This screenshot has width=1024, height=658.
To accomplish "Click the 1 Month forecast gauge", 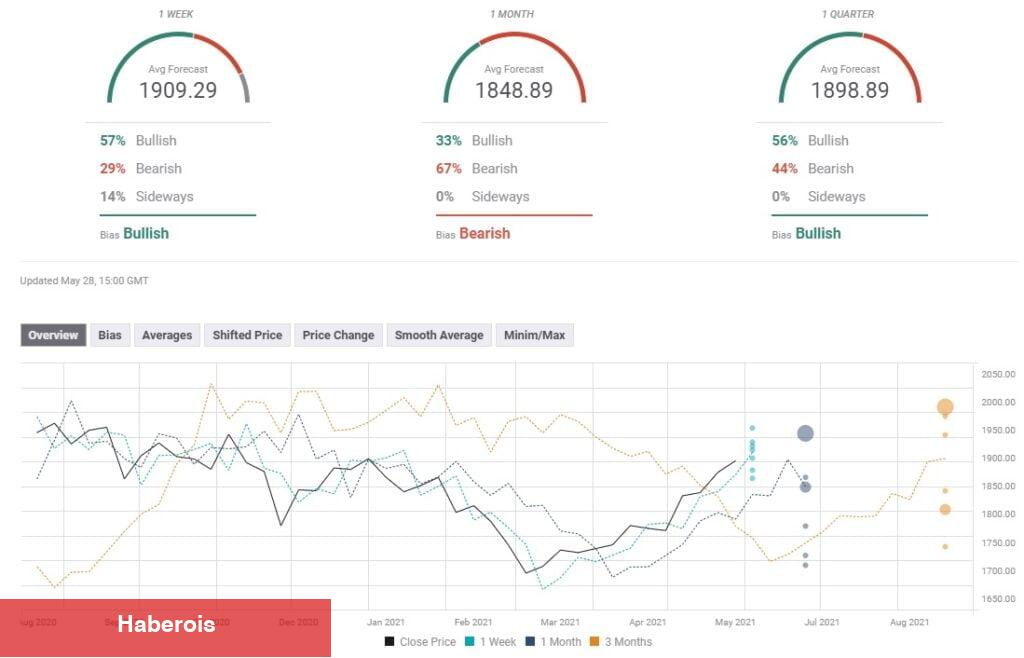I will (514, 70).
